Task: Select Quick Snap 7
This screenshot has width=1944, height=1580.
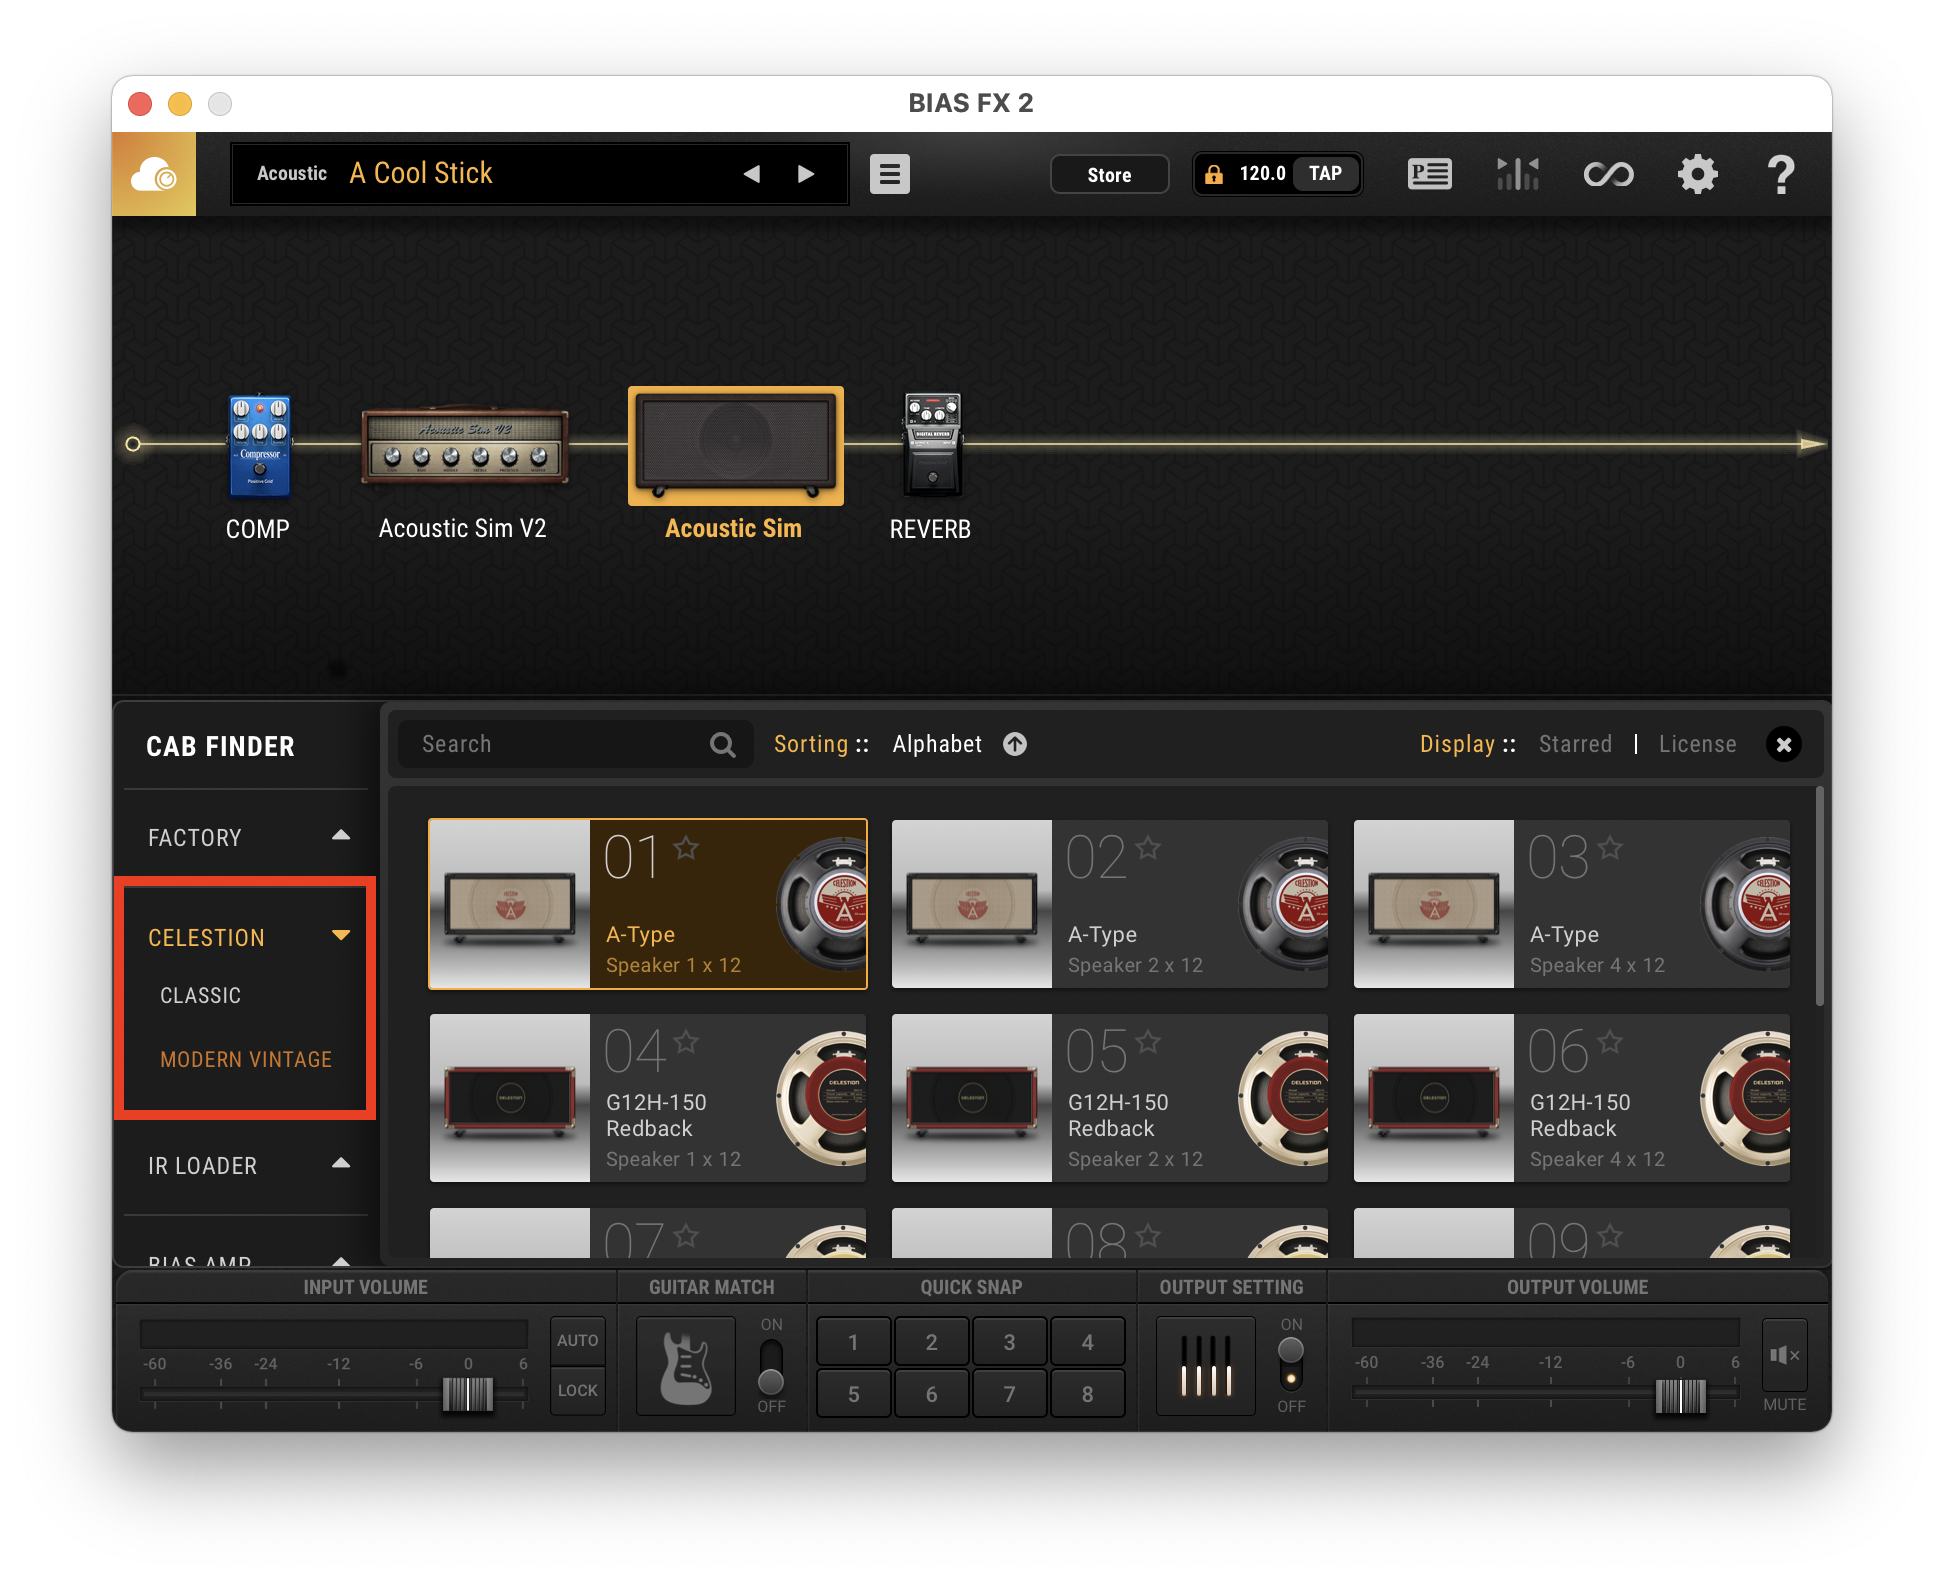Action: point(1009,1394)
